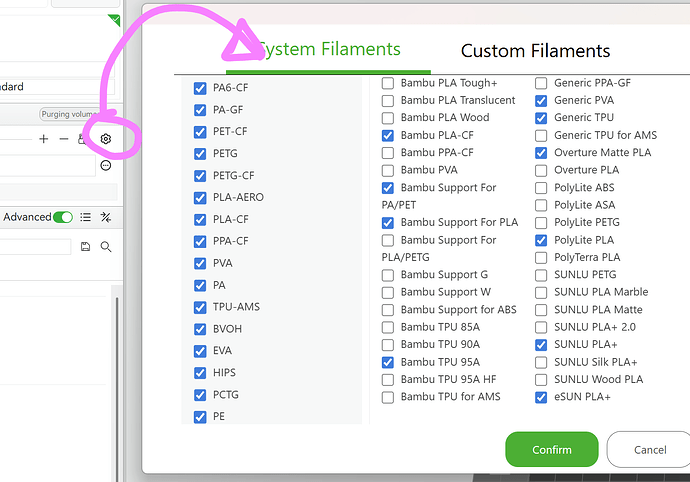Disable Generic TPU filament
This screenshot has height=482, width=690.
[x=541, y=118]
